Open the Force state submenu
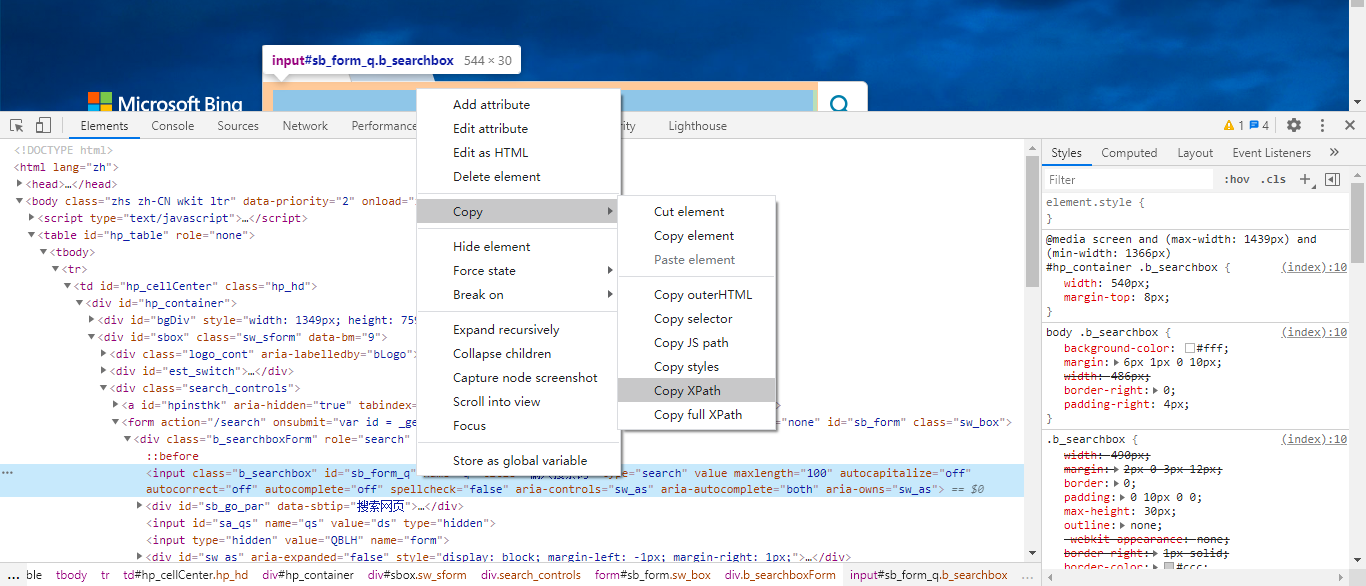 pyautogui.click(x=519, y=270)
